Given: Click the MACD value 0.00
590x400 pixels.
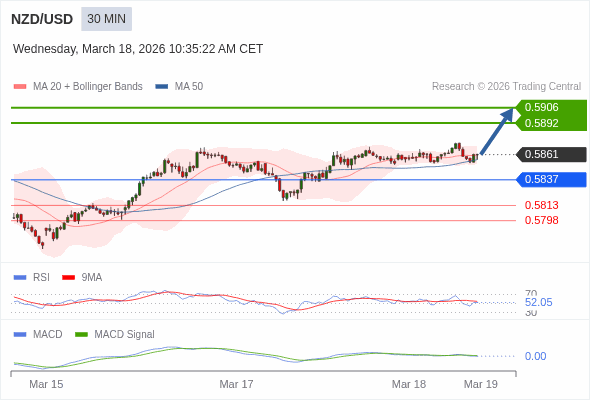Looking at the screenshot, I should 535,356.
